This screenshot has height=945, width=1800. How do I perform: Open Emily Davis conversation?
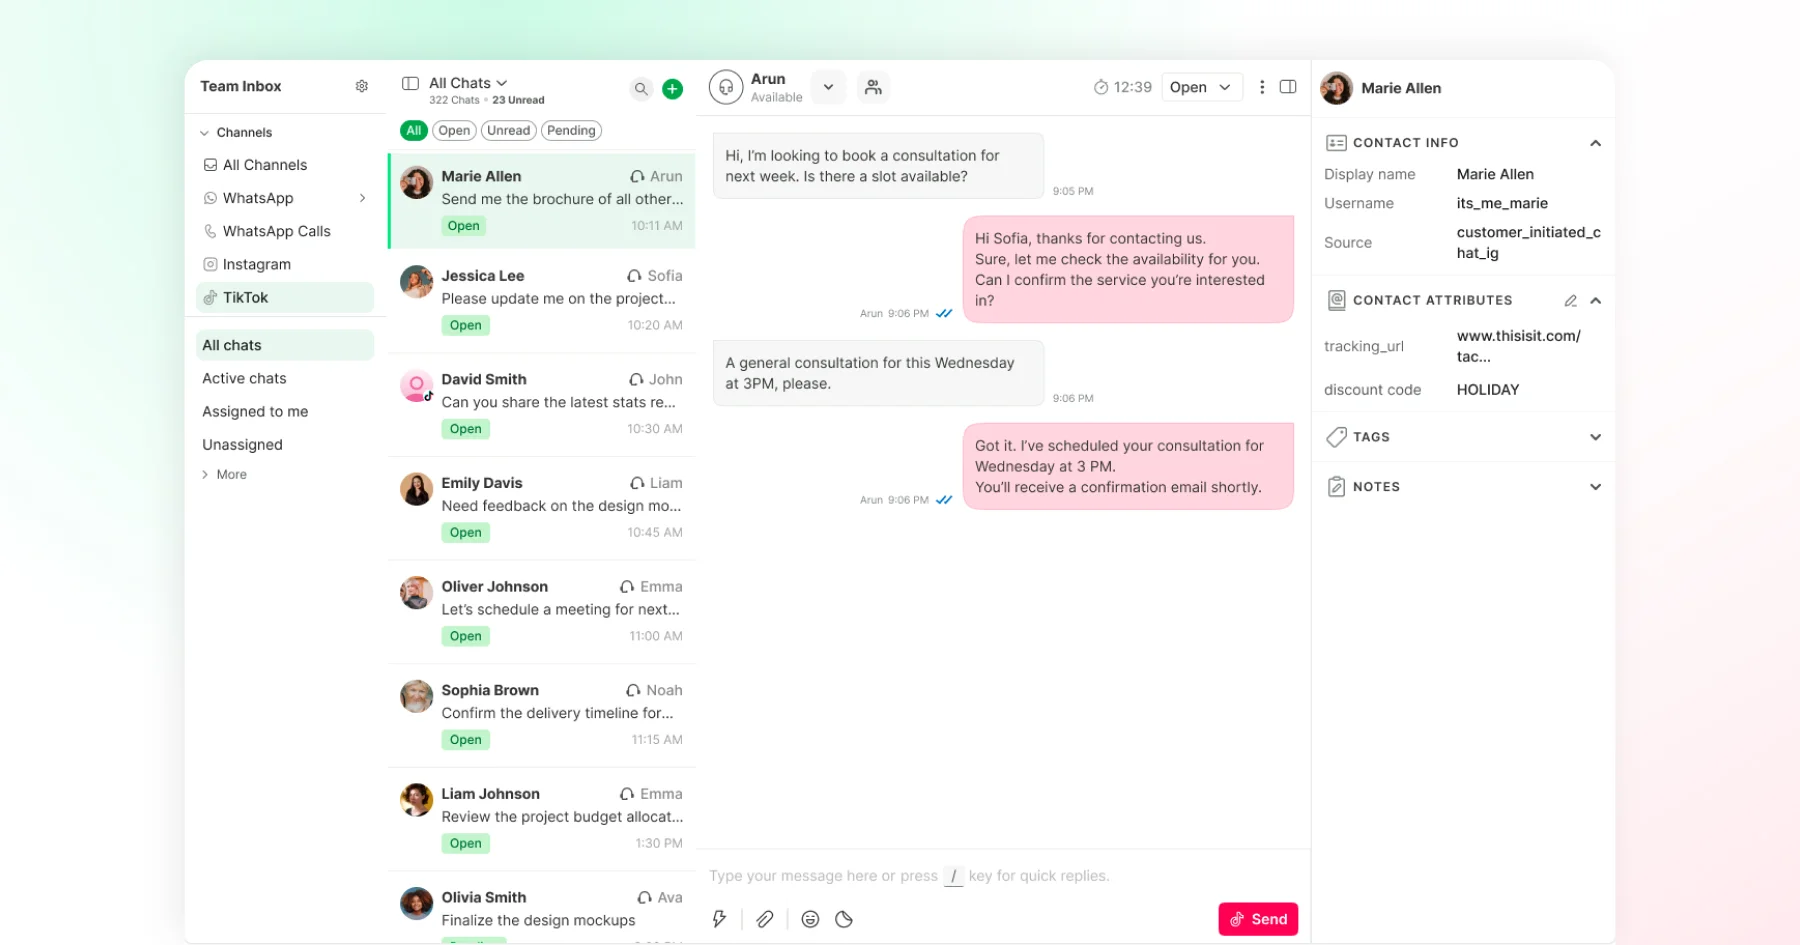click(x=542, y=508)
